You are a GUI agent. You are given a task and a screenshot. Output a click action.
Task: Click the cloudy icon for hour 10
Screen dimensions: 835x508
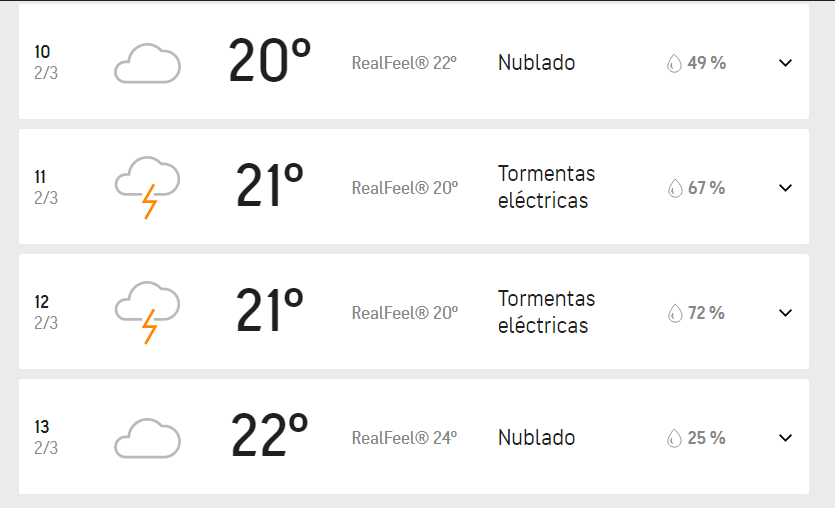click(x=148, y=63)
